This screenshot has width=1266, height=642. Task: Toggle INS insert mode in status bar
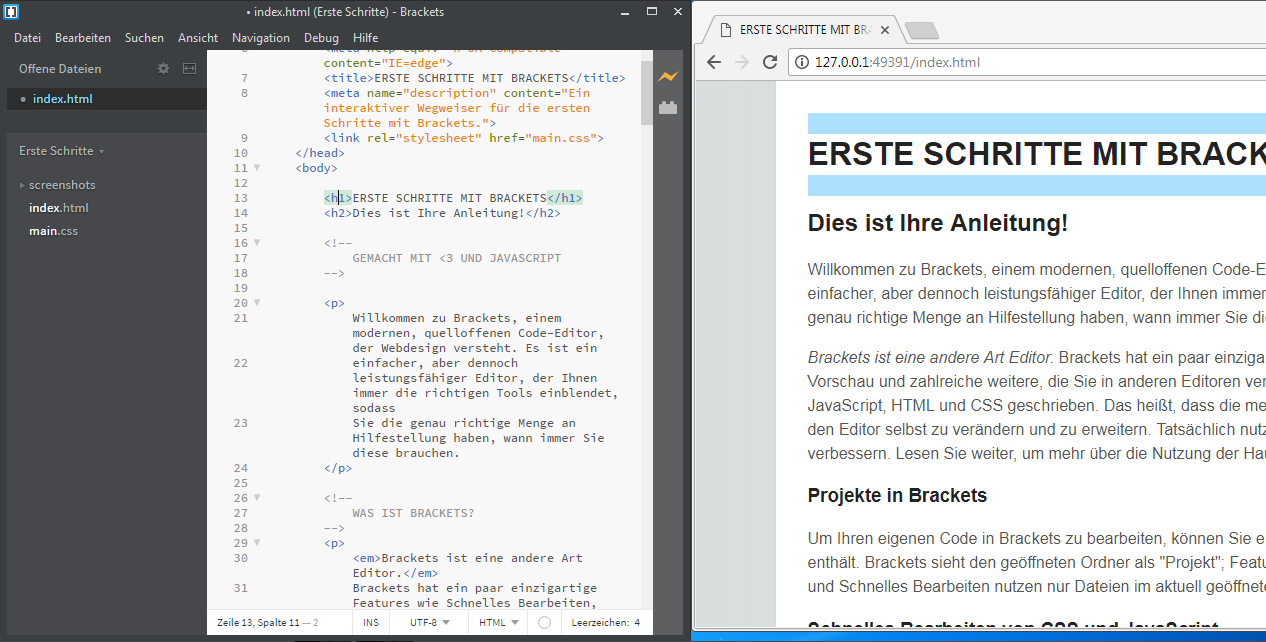click(x=371, y=622)
